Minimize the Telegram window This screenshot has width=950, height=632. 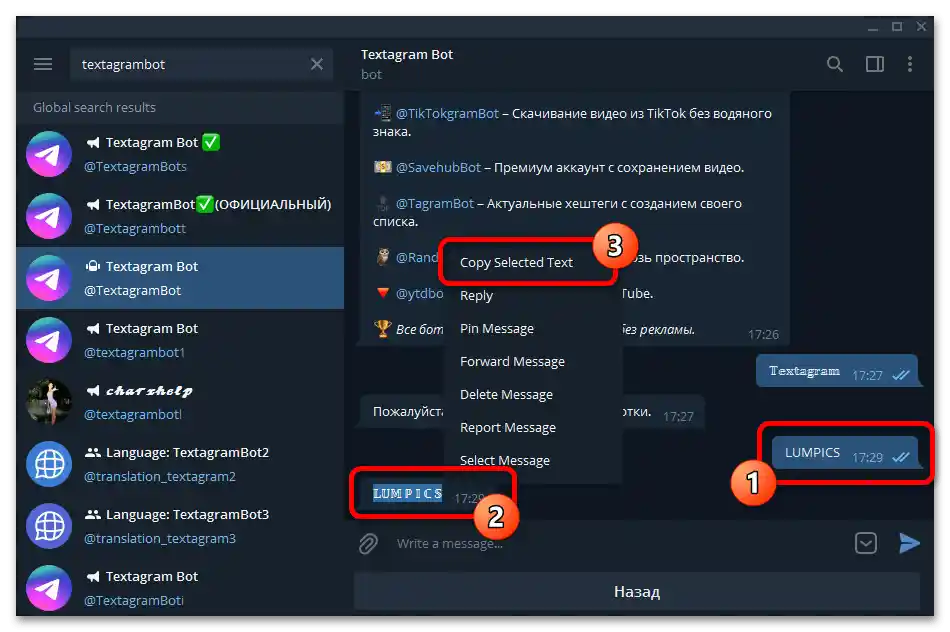pyautogui.click(x=872, y=27)
